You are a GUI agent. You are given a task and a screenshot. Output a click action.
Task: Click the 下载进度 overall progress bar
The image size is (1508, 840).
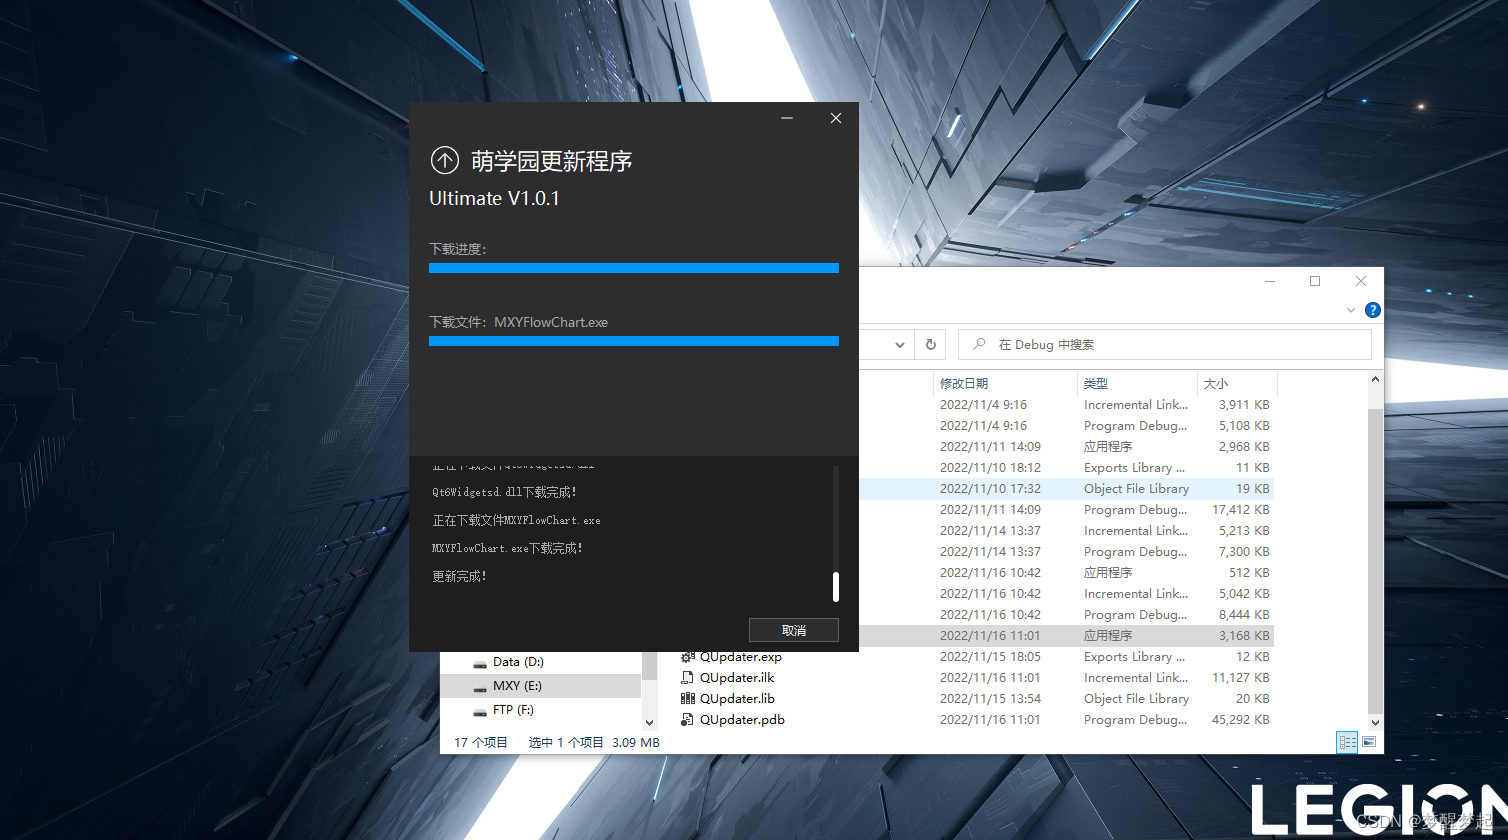point(634,268)
